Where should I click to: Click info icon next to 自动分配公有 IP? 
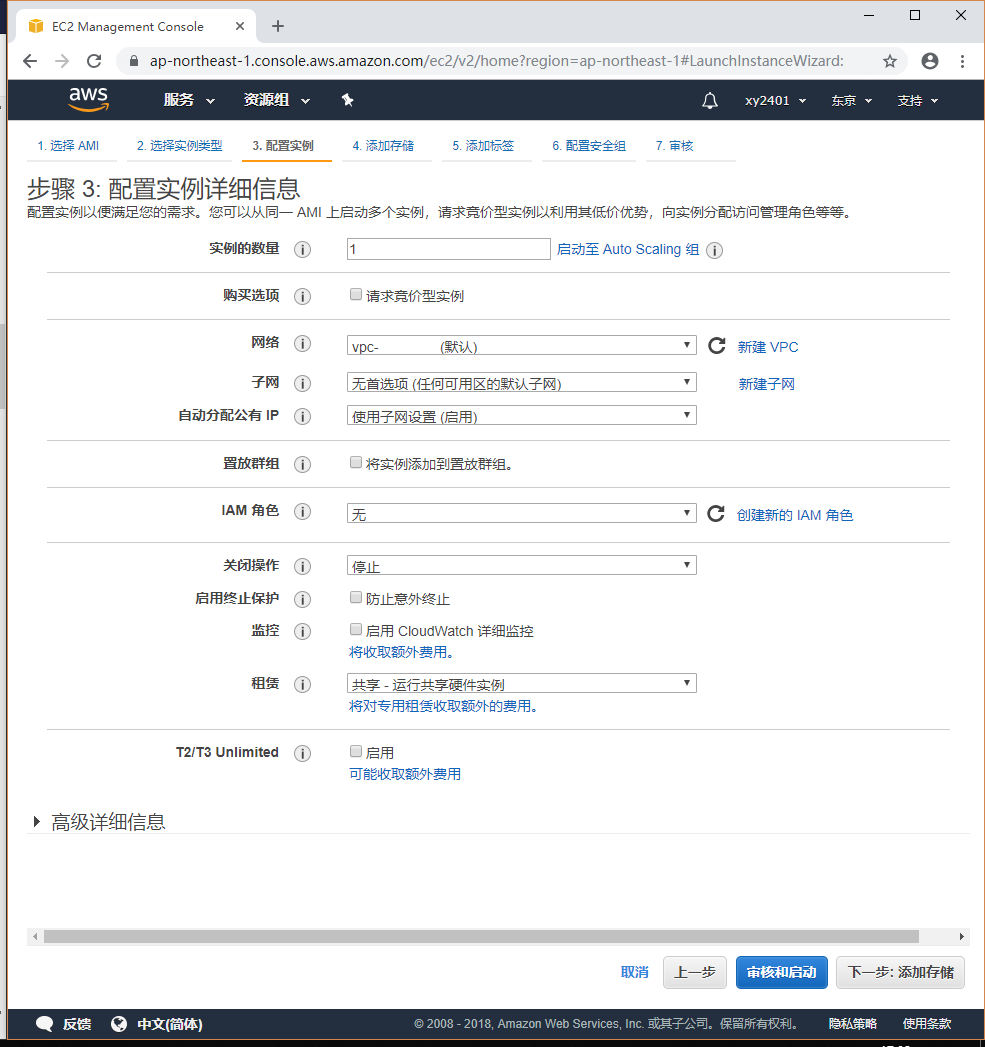(303, 417)
